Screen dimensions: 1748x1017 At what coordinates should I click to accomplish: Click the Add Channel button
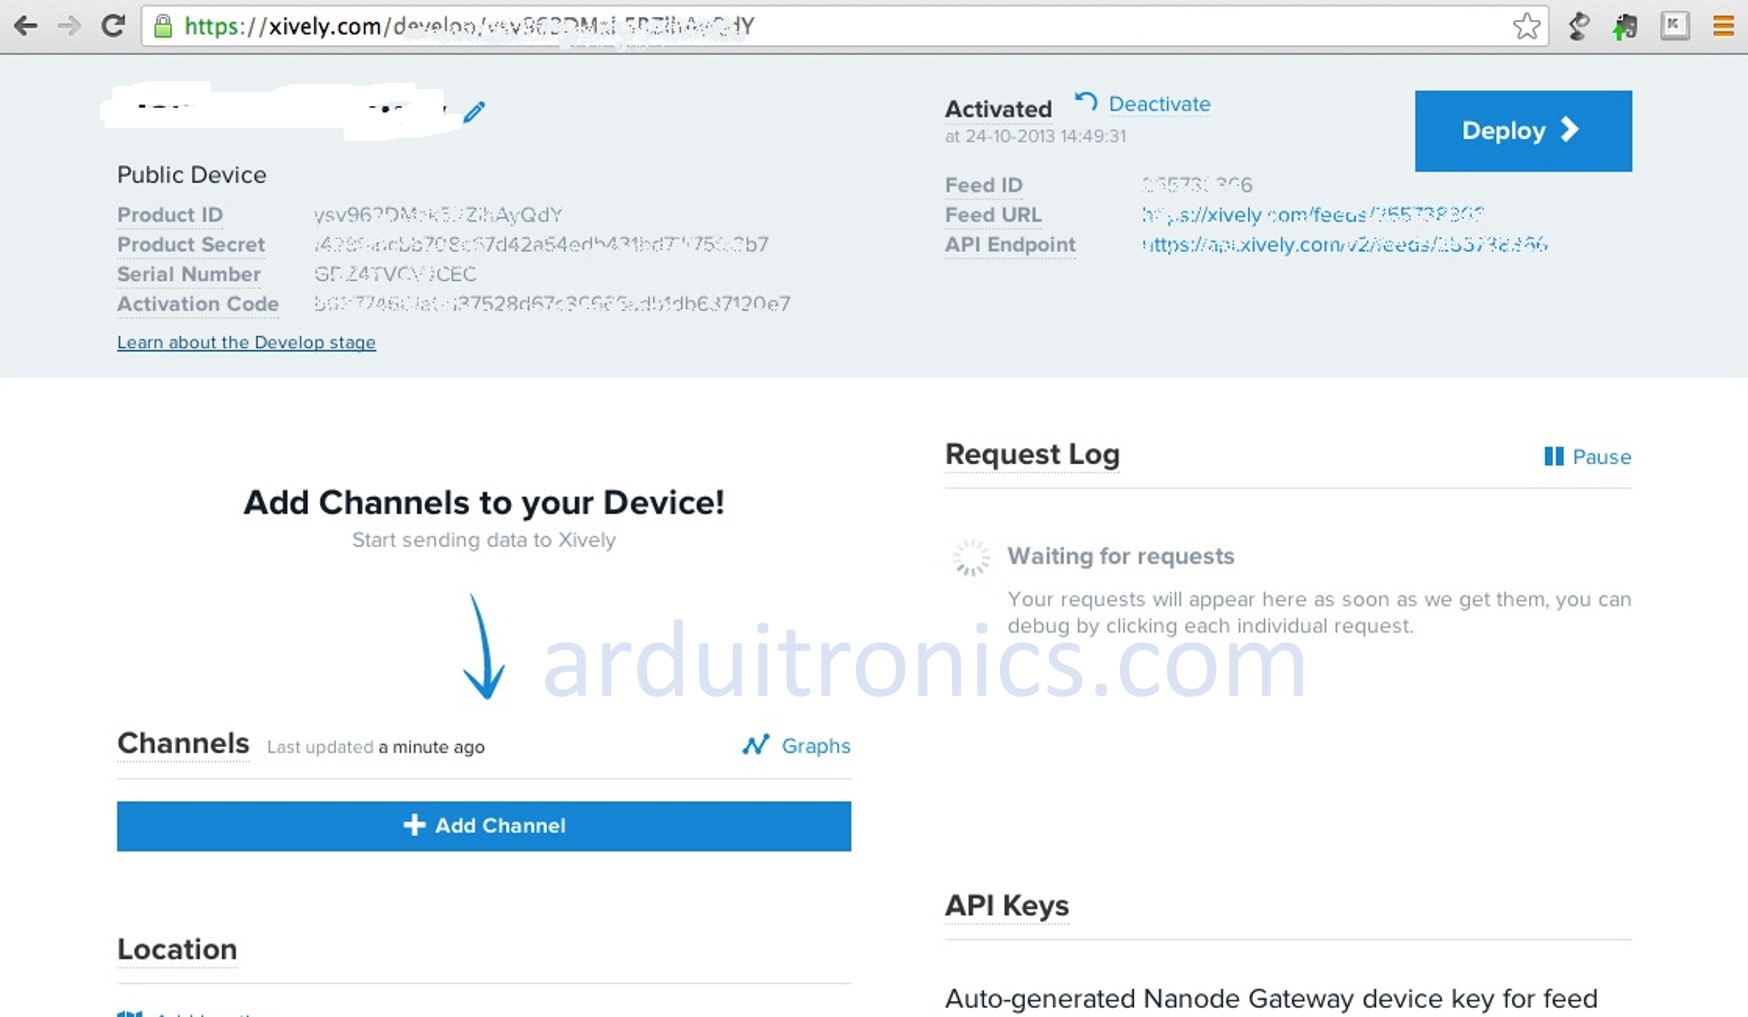(x=484, y=826)
